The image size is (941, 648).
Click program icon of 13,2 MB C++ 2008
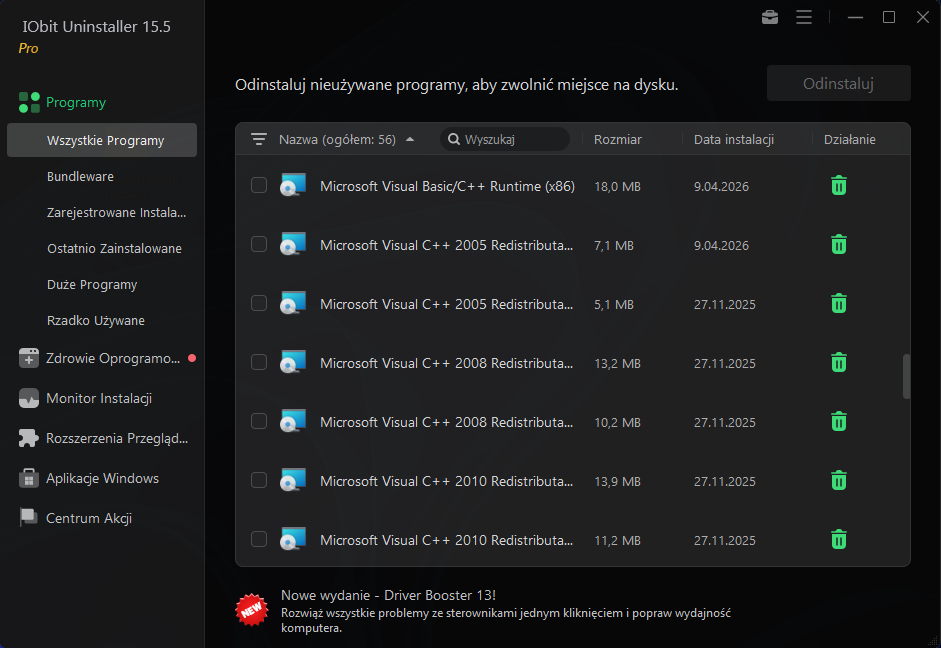coord(293,362)
